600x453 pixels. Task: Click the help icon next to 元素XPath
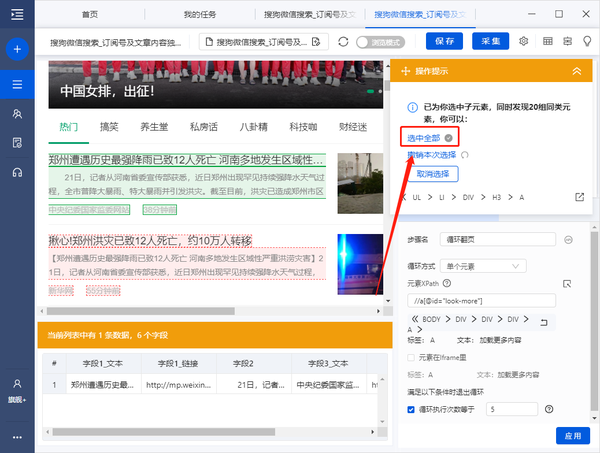[447, 283]
